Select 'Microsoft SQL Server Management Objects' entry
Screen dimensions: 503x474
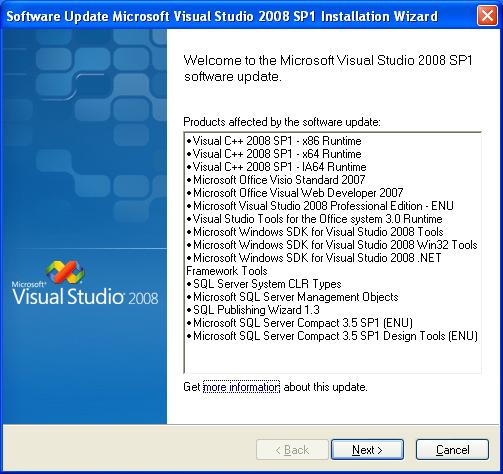tap(292, 297)
